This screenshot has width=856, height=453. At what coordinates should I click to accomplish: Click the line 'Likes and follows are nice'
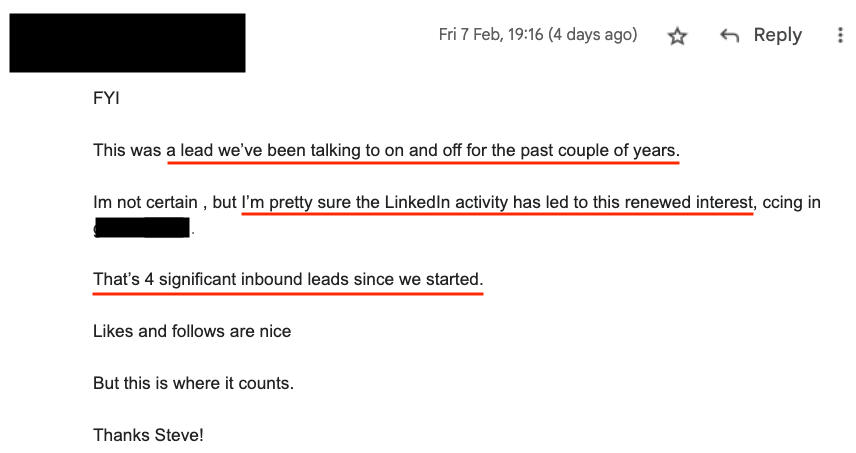point(192,331)
